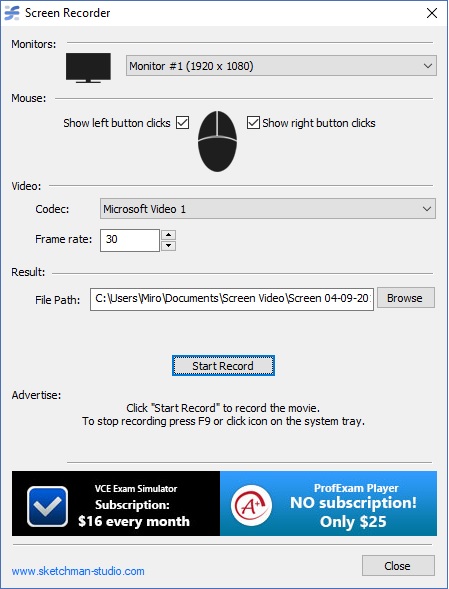The width and height of the screenshot is (449, 589).
Task: Open the Monitor #1 (1920 x 1080) dropdown
Action: click(x=281, y=66)
